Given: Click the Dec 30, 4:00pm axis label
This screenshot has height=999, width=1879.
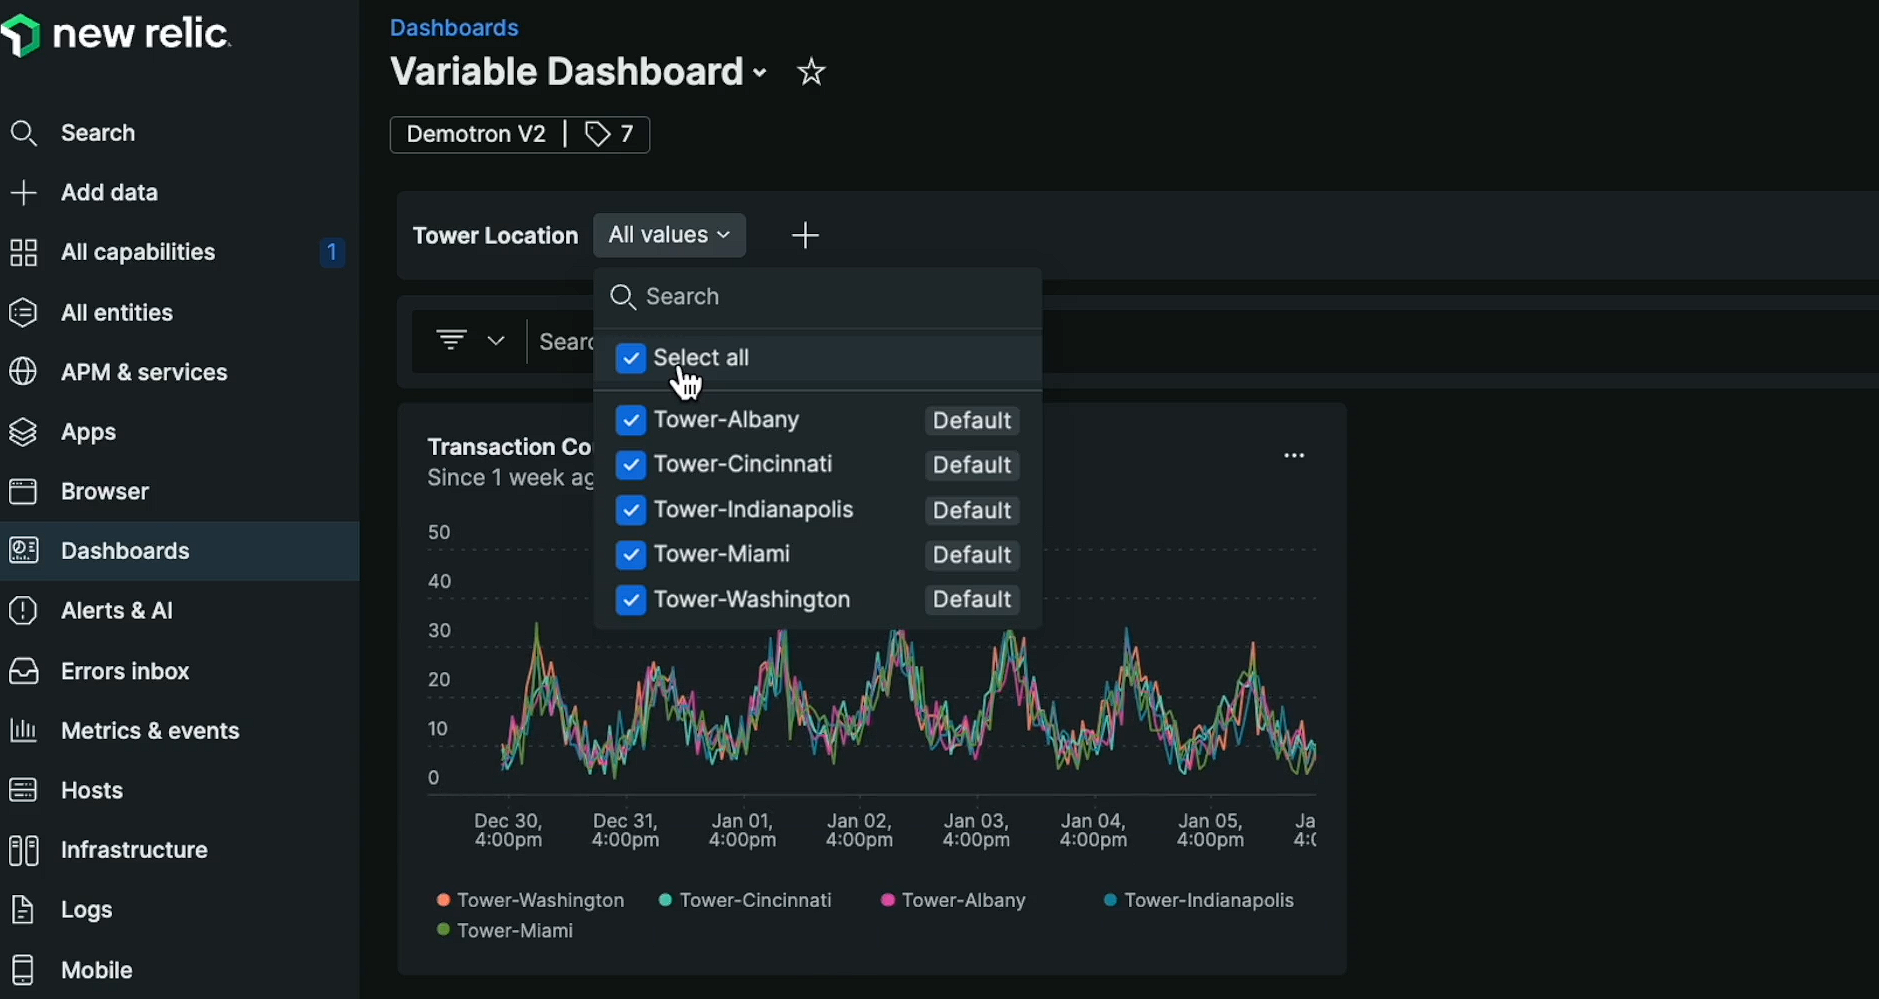Looking at the screenshot, I should (x=508, y=830).
